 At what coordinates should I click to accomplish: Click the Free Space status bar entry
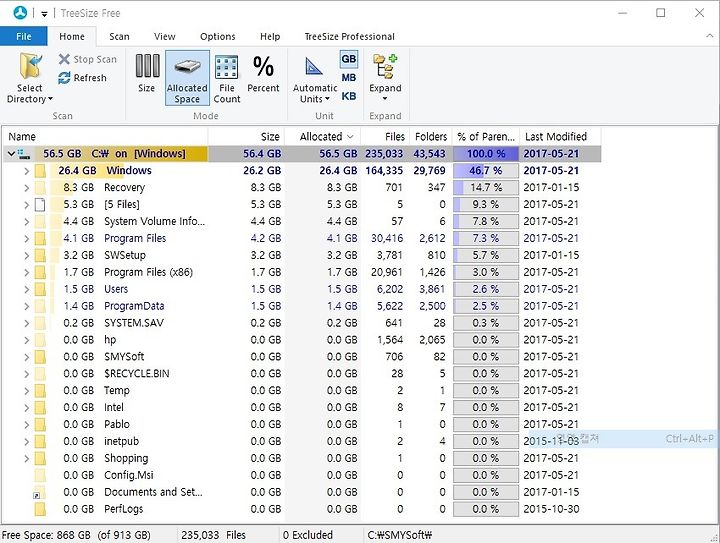point(76,535)
